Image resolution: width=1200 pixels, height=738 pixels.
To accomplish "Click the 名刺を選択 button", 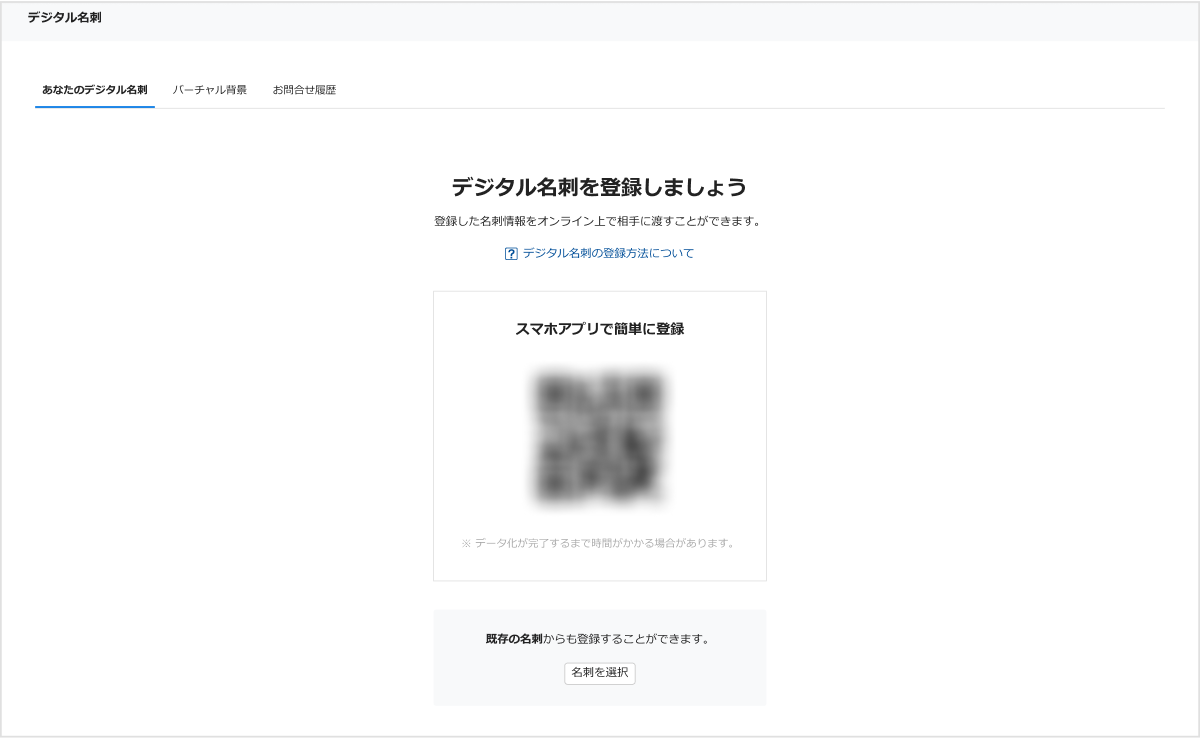I will click(600, 673).
